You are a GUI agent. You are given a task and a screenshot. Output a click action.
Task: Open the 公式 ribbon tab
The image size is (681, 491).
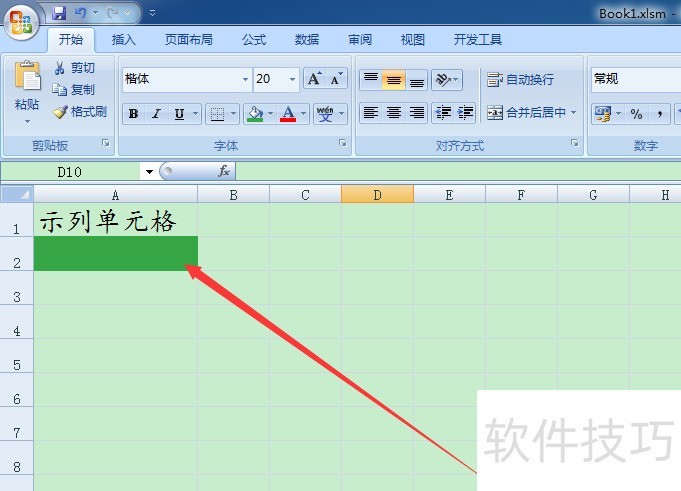point(254,40)
